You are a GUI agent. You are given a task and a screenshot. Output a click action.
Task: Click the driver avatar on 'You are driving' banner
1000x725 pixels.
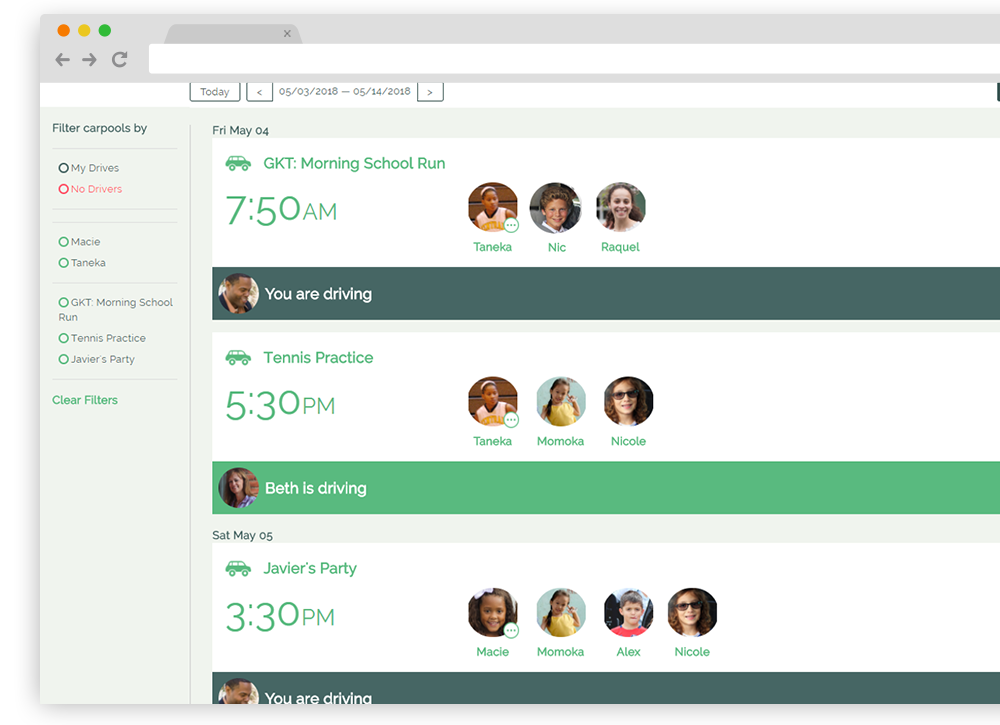pos(238,294)
